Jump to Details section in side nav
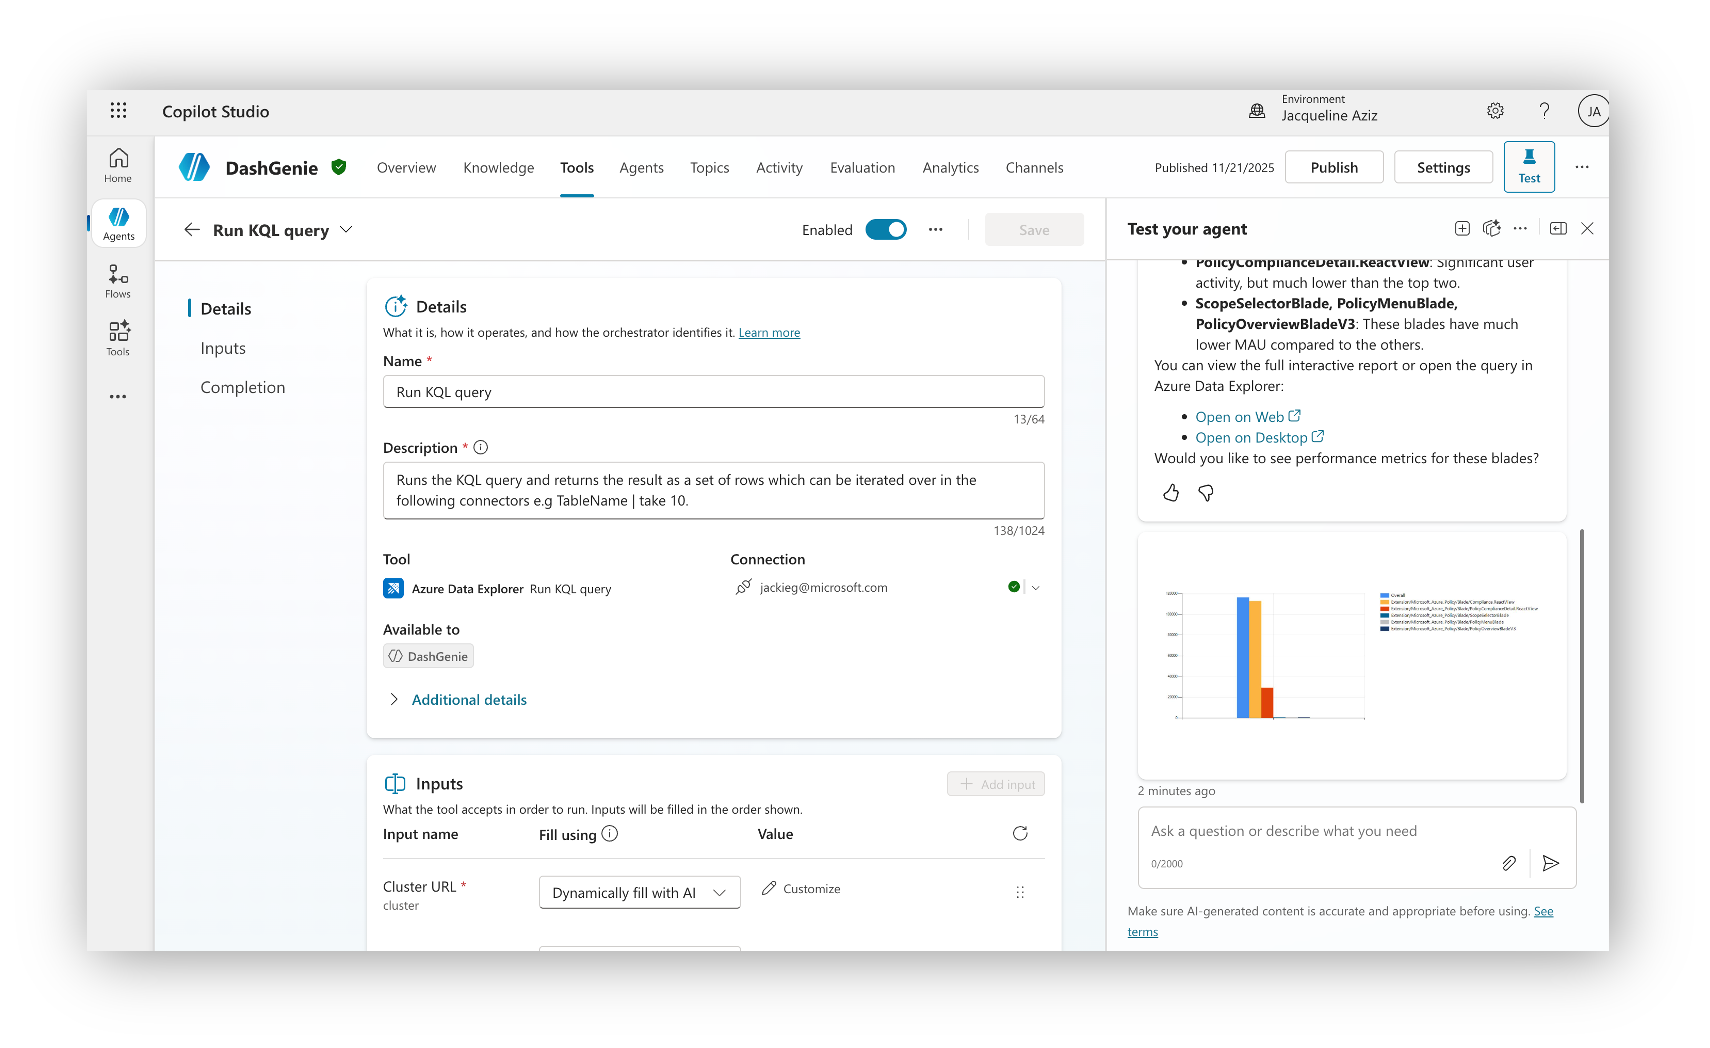 click(226, 309)
